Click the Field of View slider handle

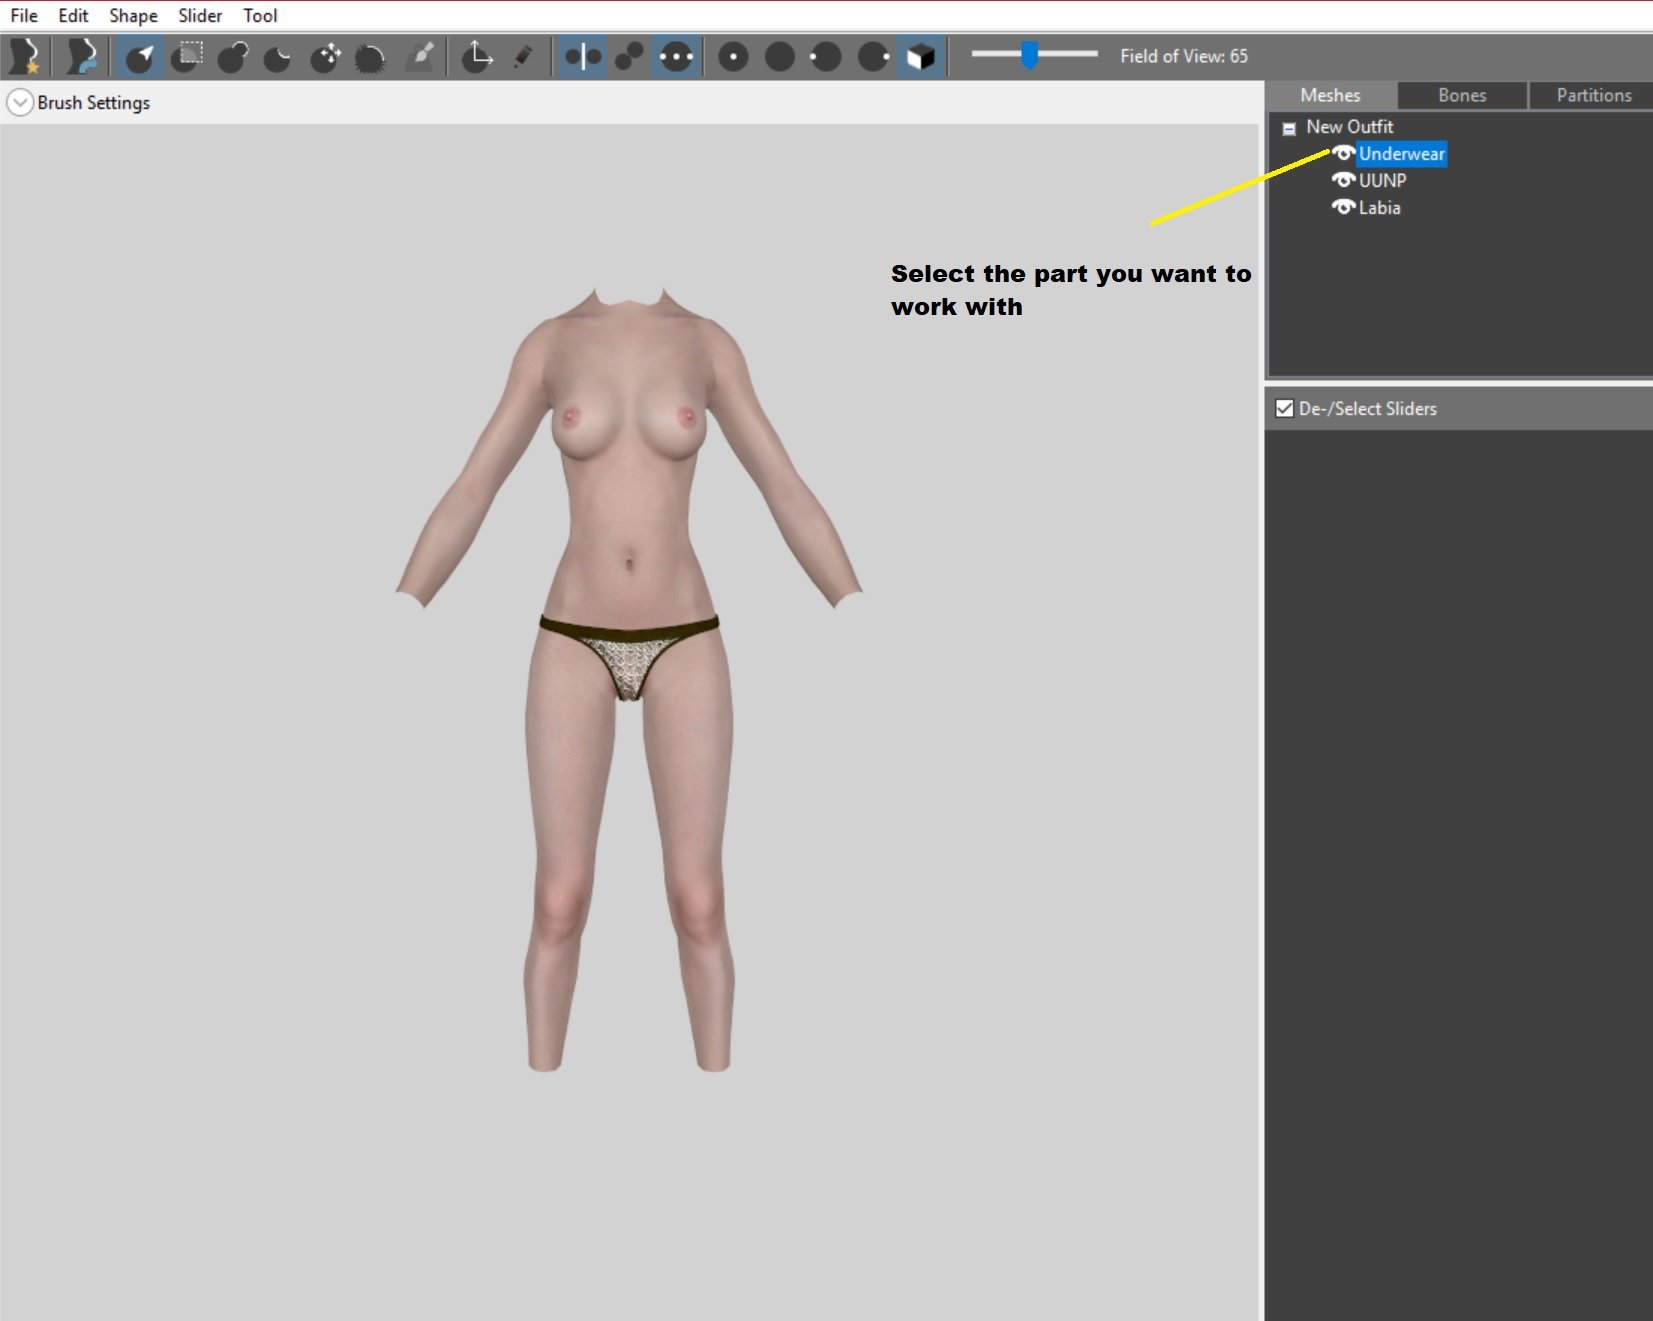[x=1029, y=55]
